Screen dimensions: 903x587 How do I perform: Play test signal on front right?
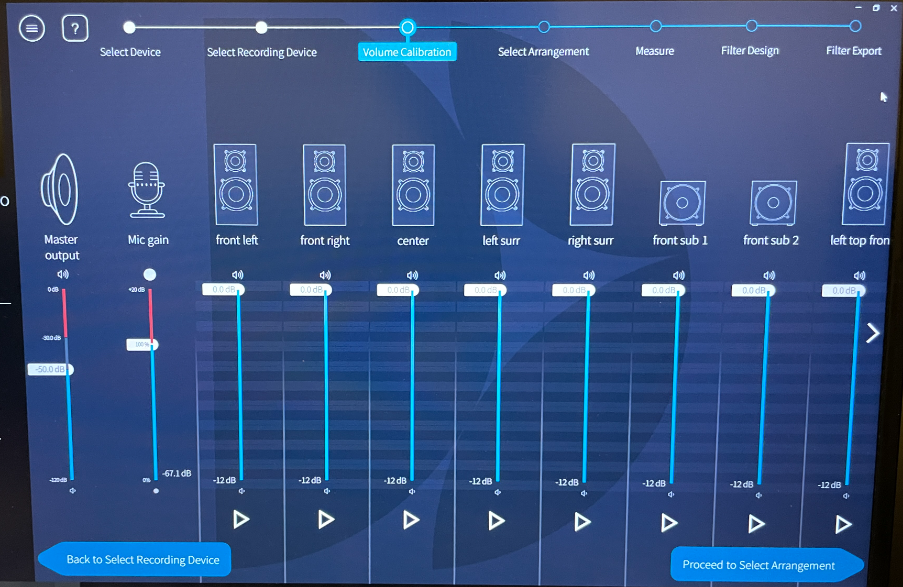pyautogui.click(x=326, y=520)
